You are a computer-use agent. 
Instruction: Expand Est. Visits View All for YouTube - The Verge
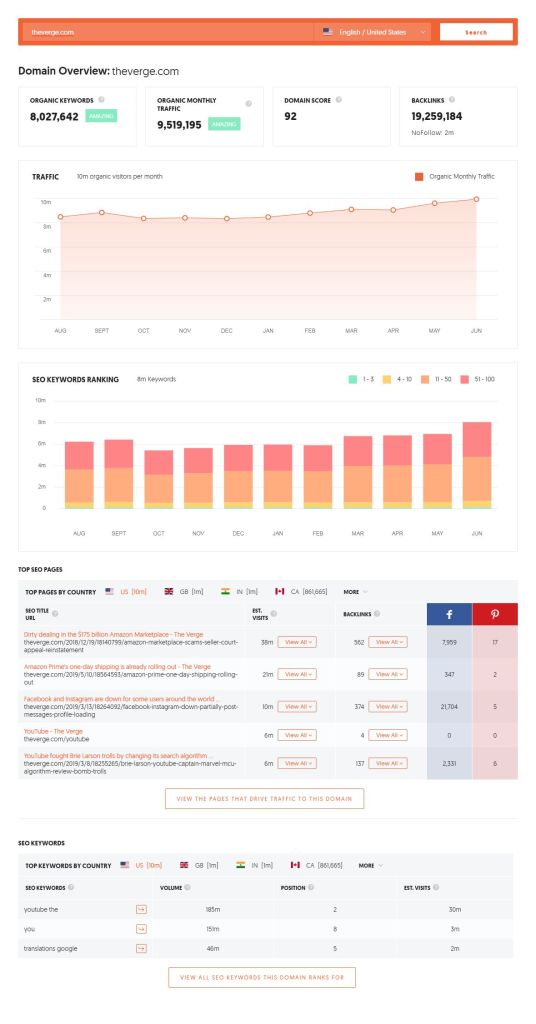(297, 735)
